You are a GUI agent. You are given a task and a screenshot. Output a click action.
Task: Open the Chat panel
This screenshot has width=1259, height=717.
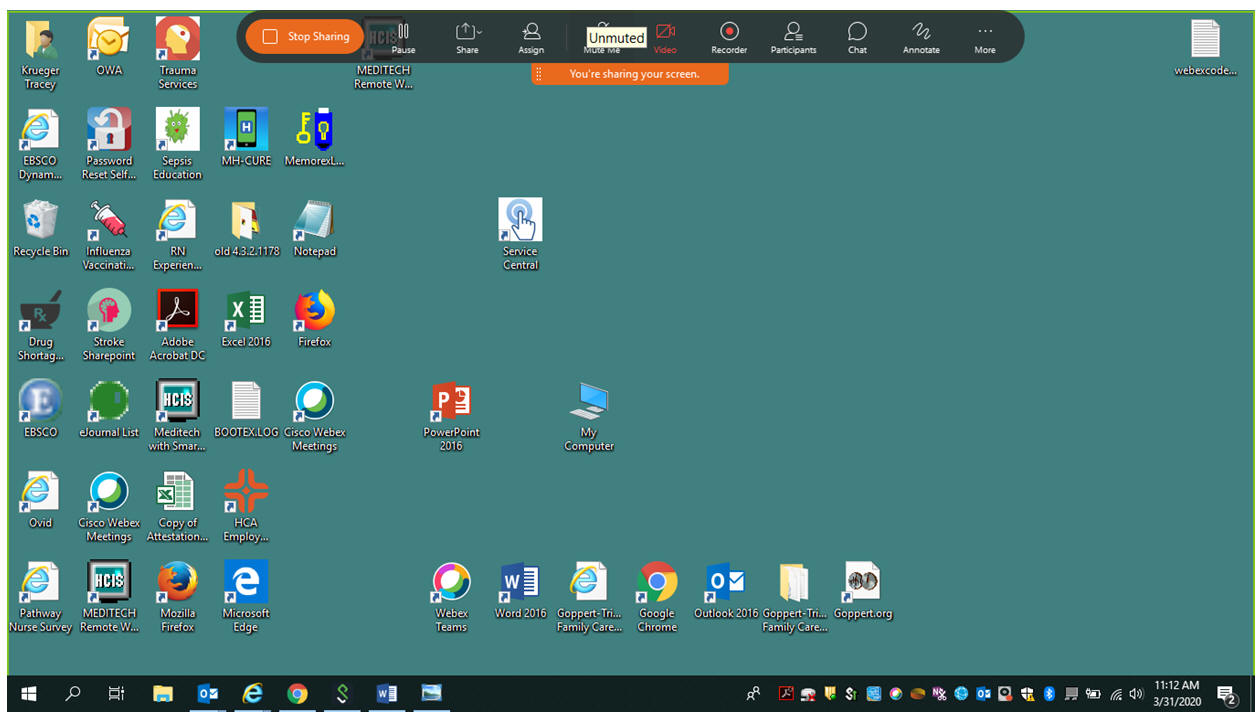click(857, 37)
